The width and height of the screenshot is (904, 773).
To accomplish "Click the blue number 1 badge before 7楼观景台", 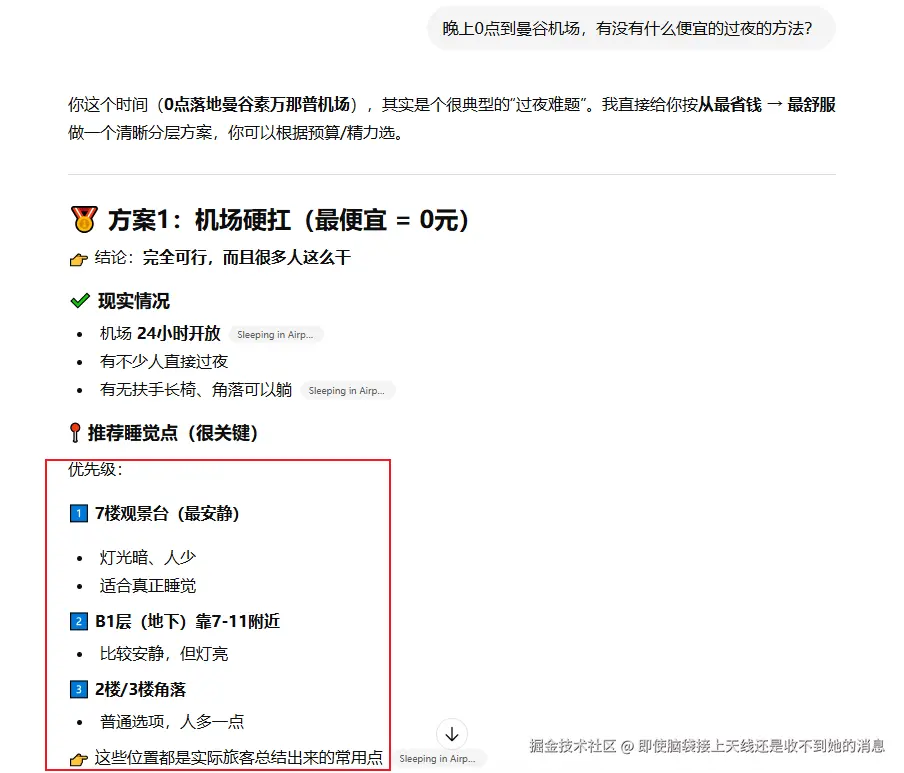I will [x=79, y=513].
